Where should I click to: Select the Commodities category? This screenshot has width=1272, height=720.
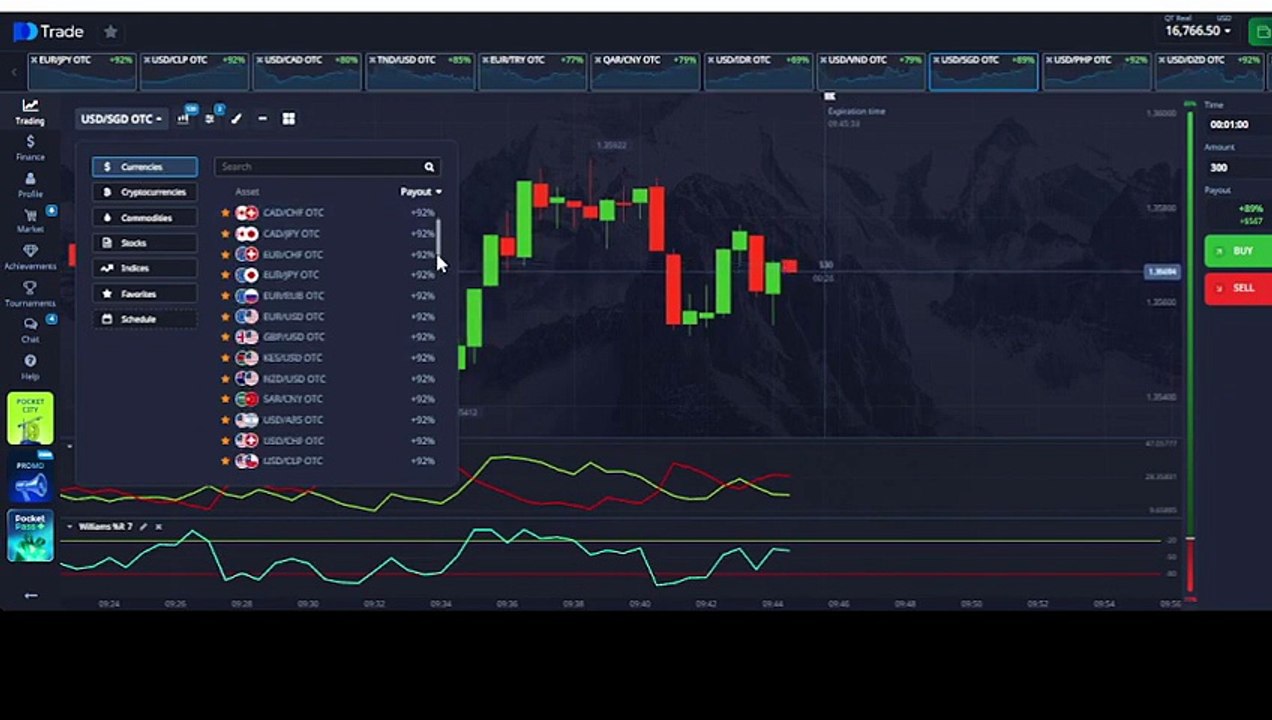coord(145,218)
